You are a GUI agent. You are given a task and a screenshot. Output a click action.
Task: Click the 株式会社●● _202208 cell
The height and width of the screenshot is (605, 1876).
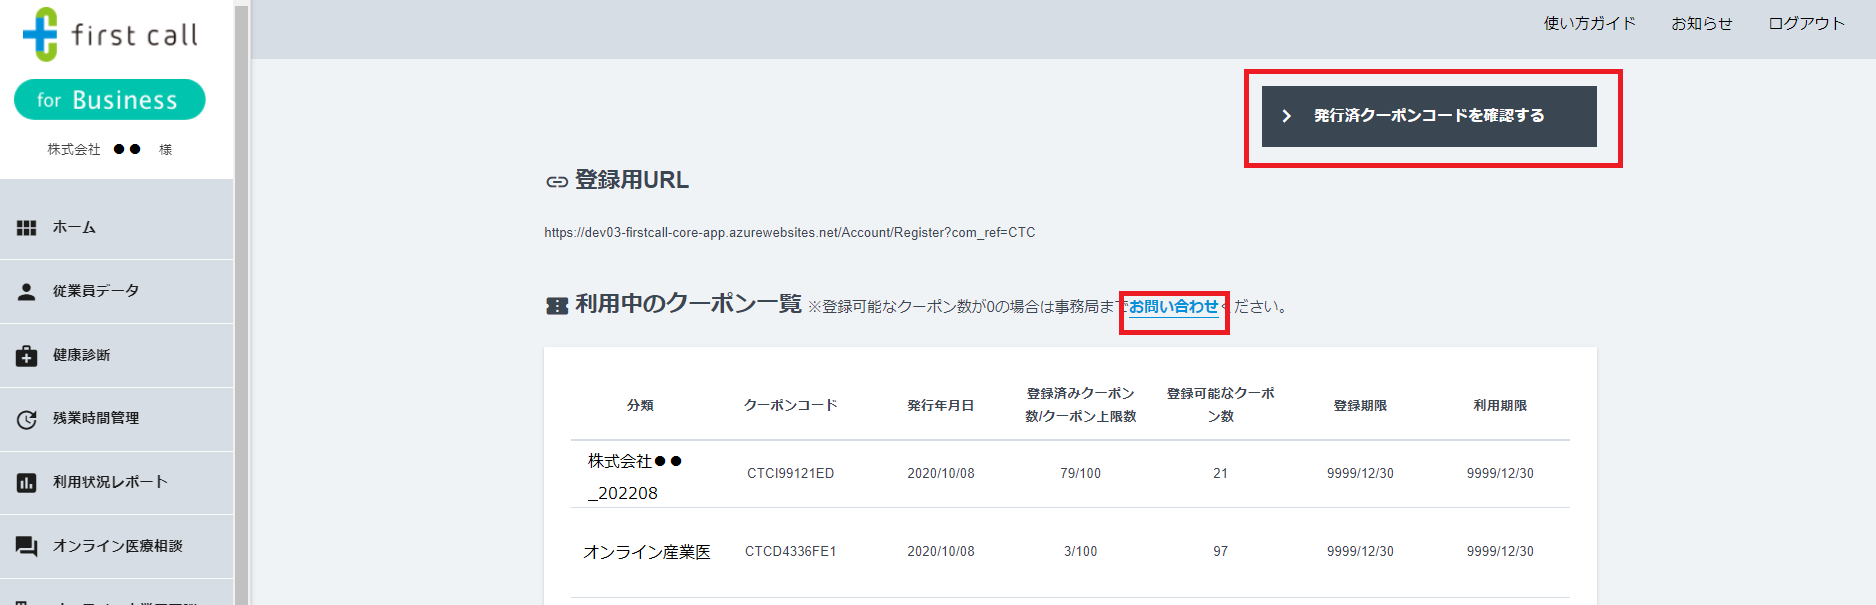[x=635, y=477]
